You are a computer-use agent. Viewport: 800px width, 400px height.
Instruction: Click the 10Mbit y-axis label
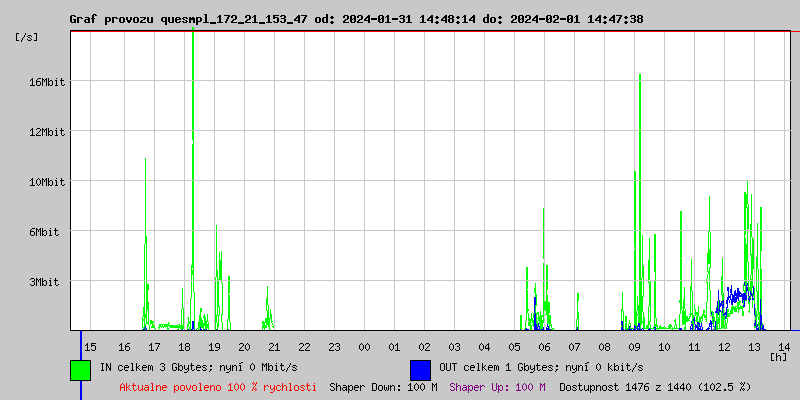point(47,182)
